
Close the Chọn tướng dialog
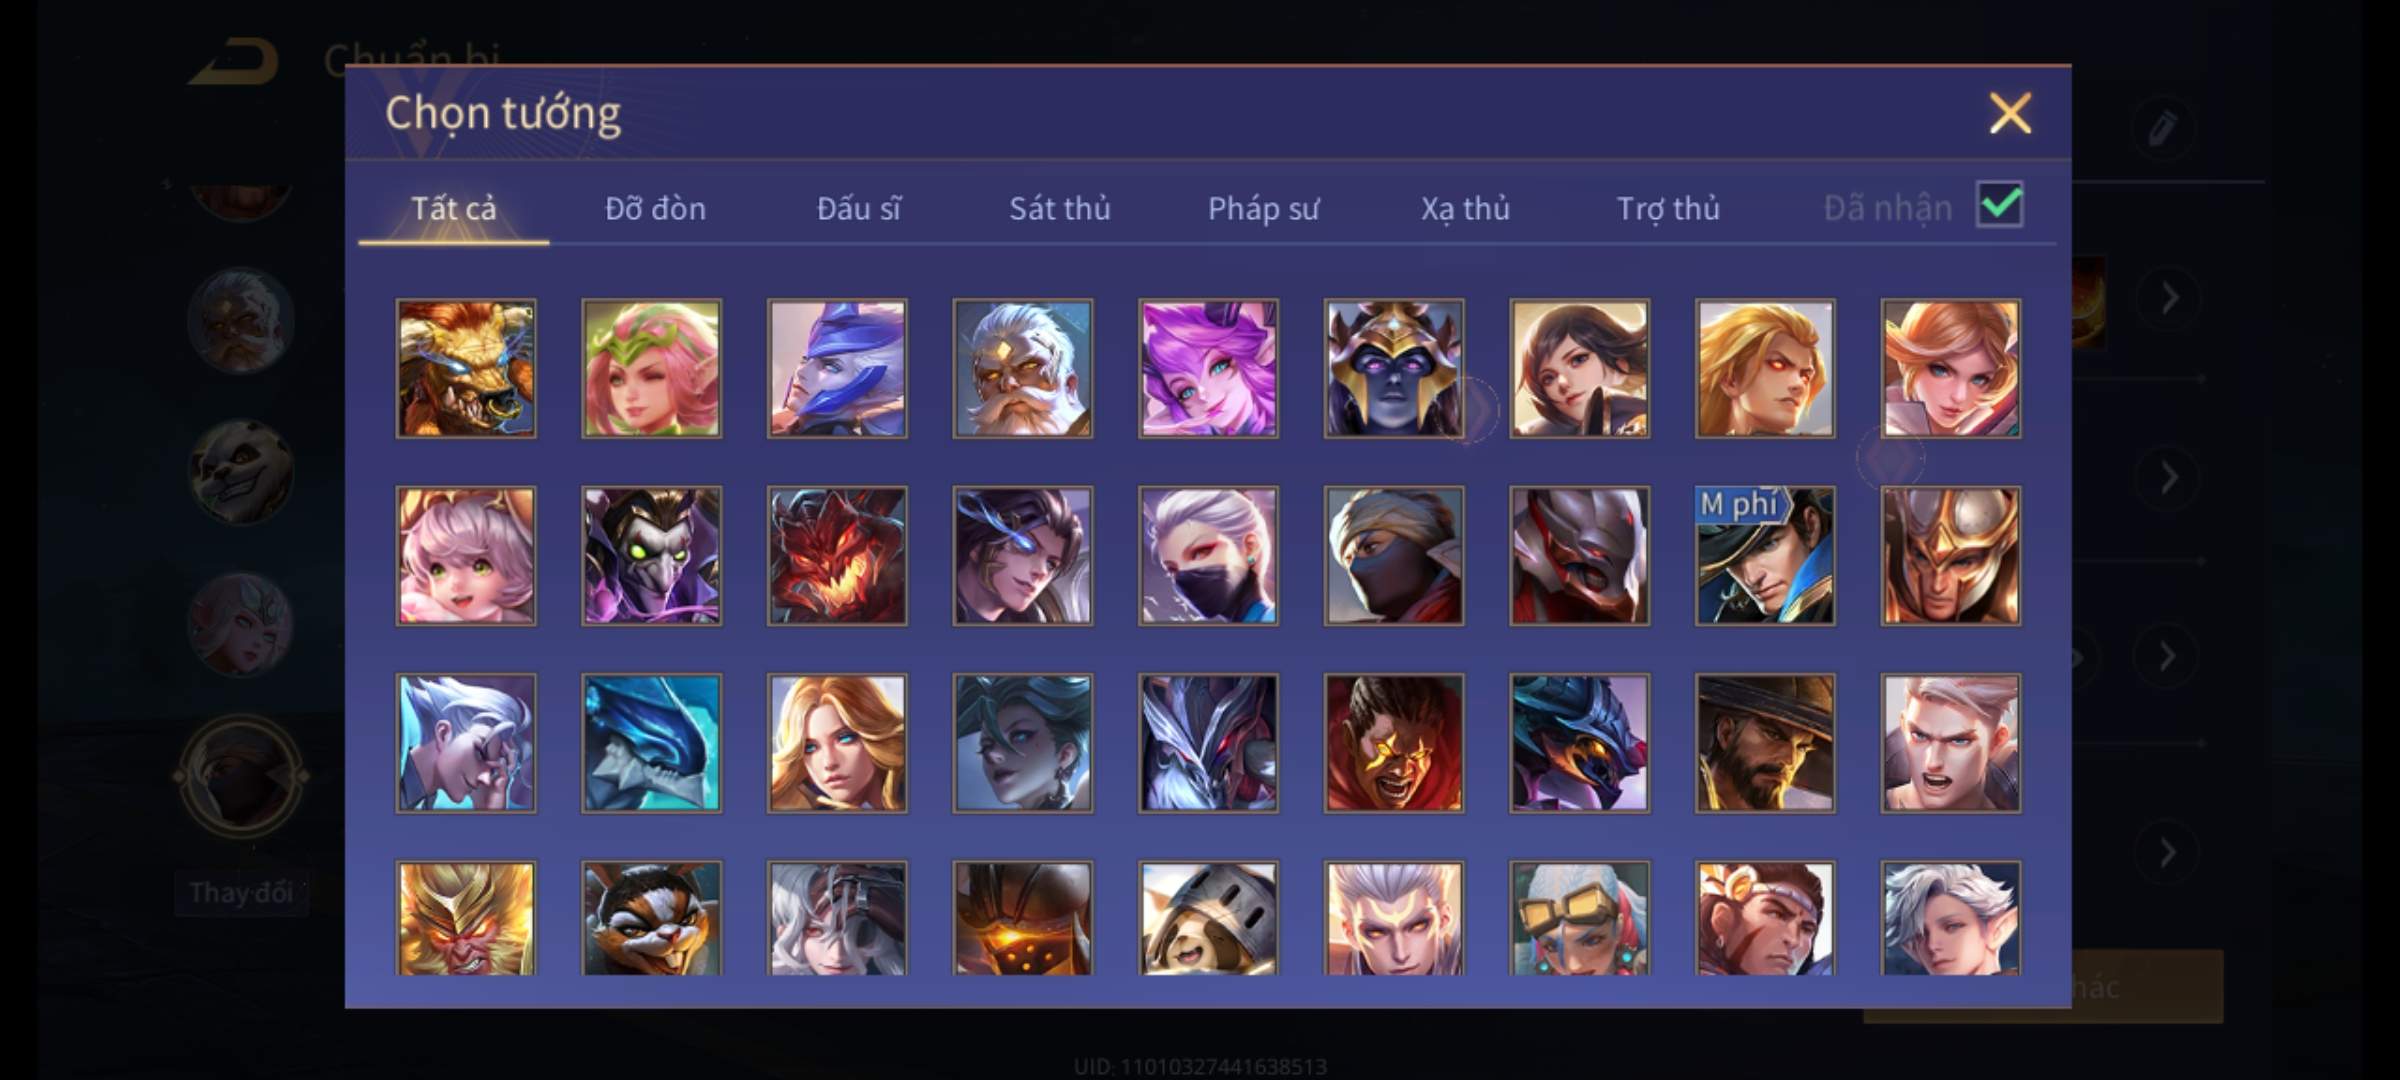[x=2010, y=113]
